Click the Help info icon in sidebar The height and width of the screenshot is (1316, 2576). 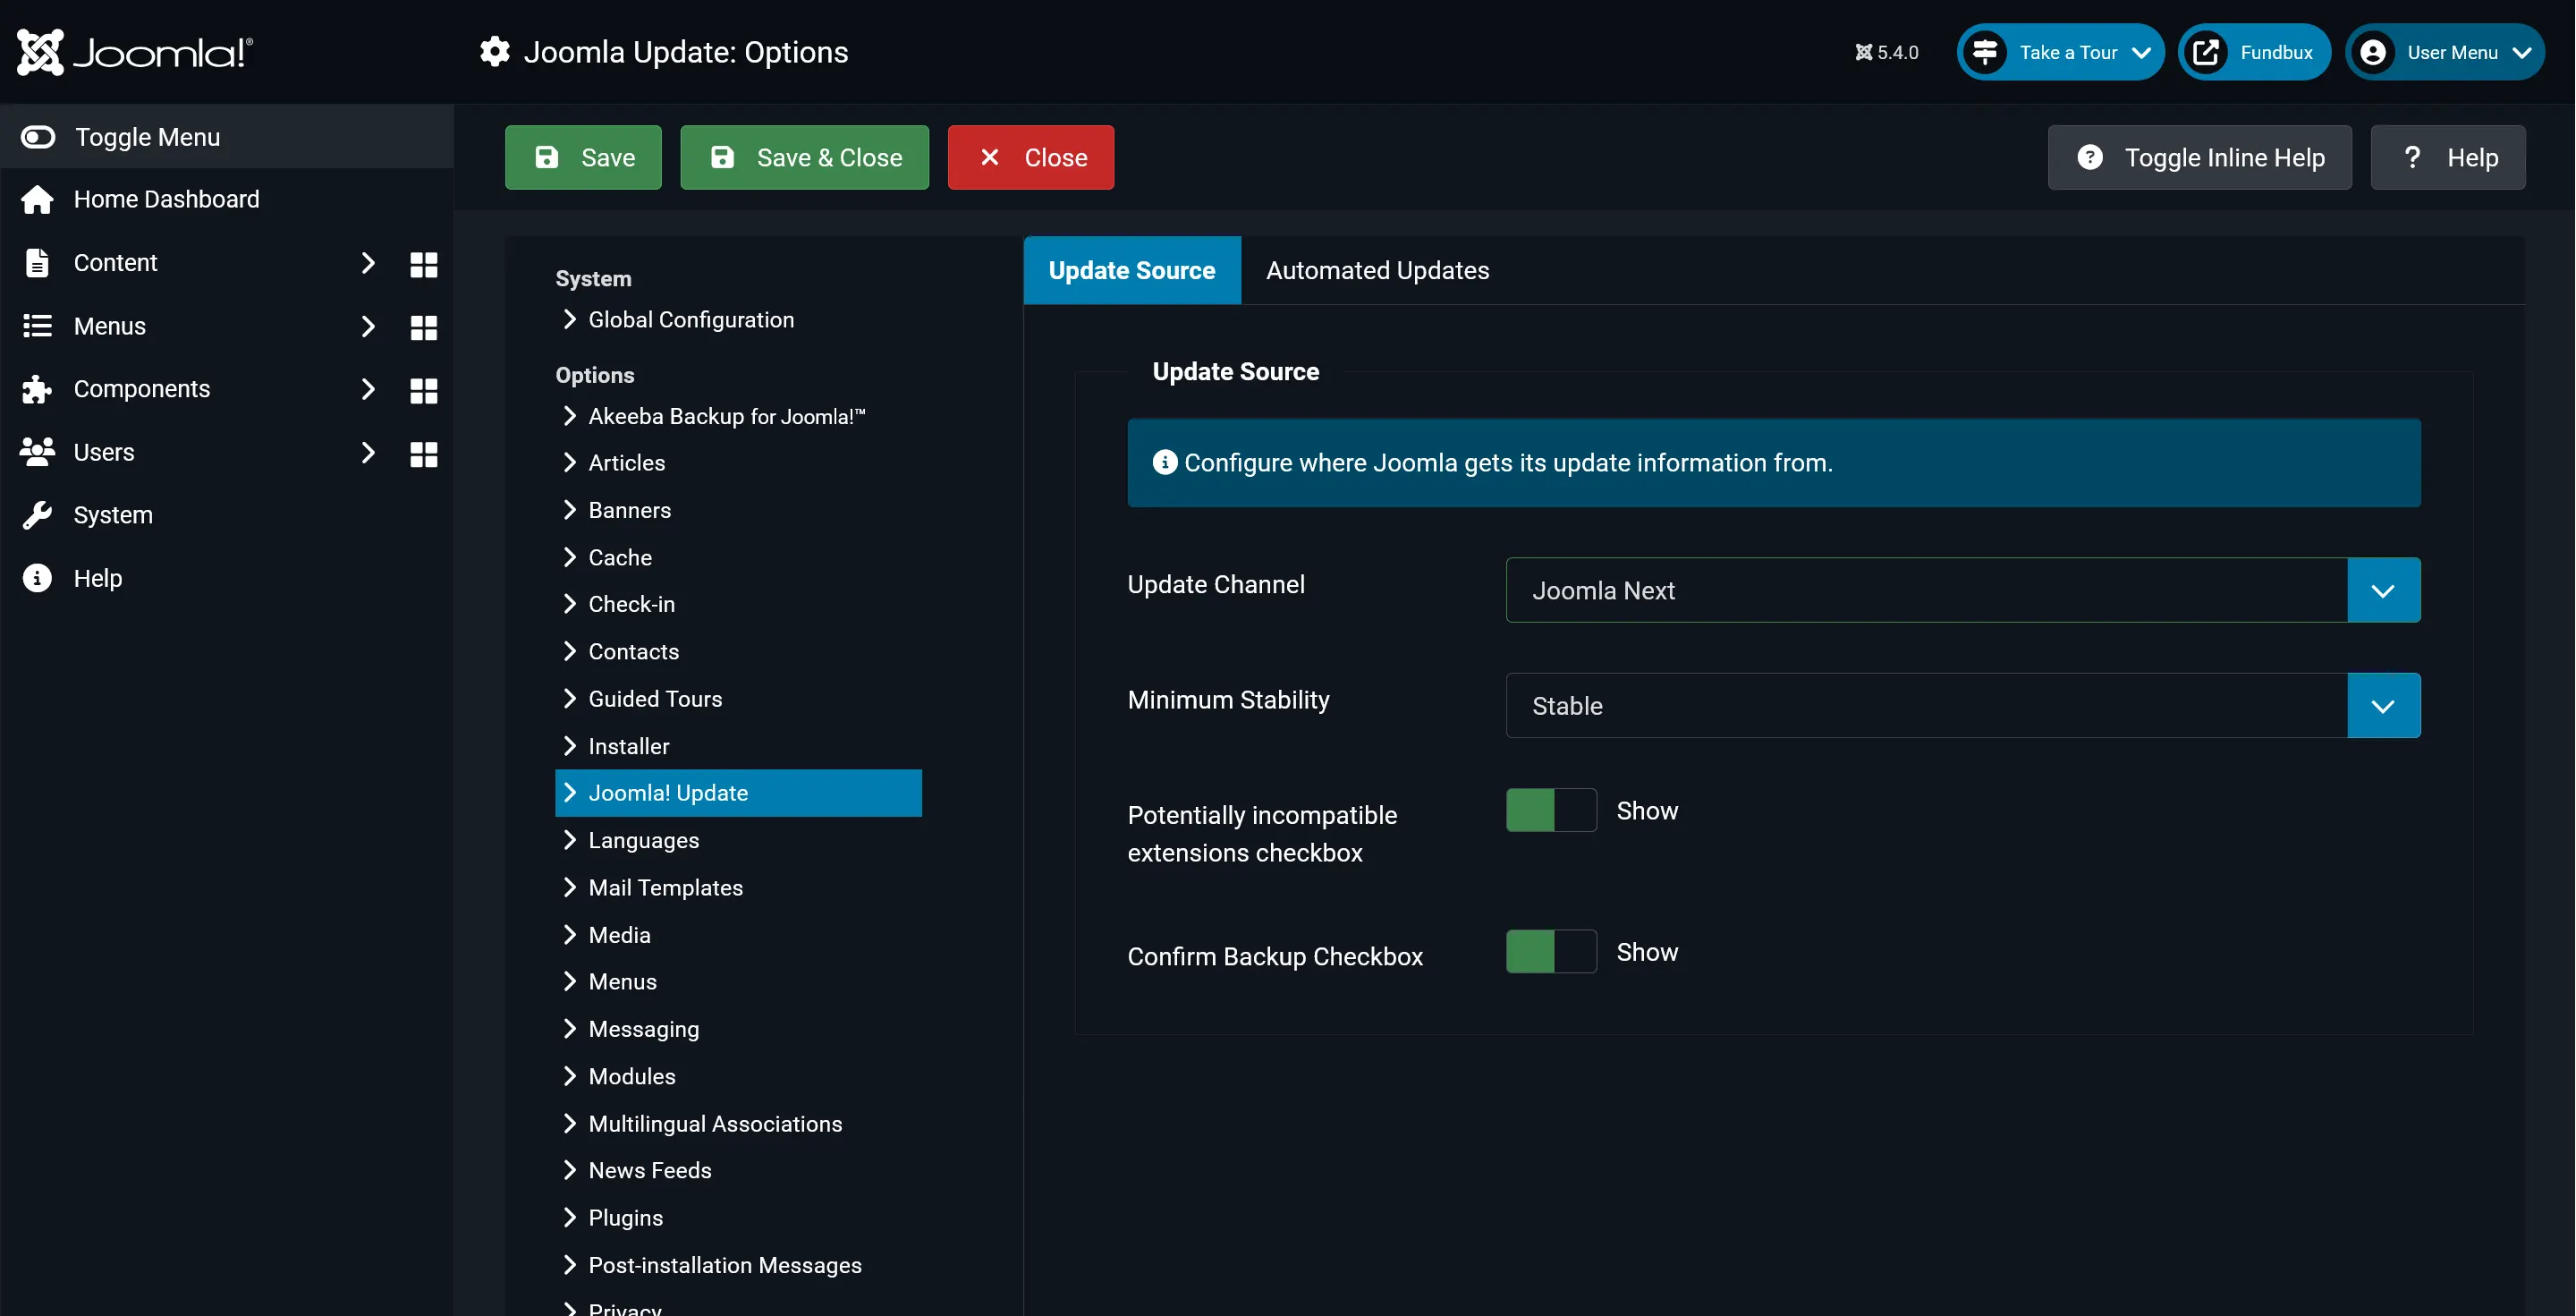[x=37, y=578]
